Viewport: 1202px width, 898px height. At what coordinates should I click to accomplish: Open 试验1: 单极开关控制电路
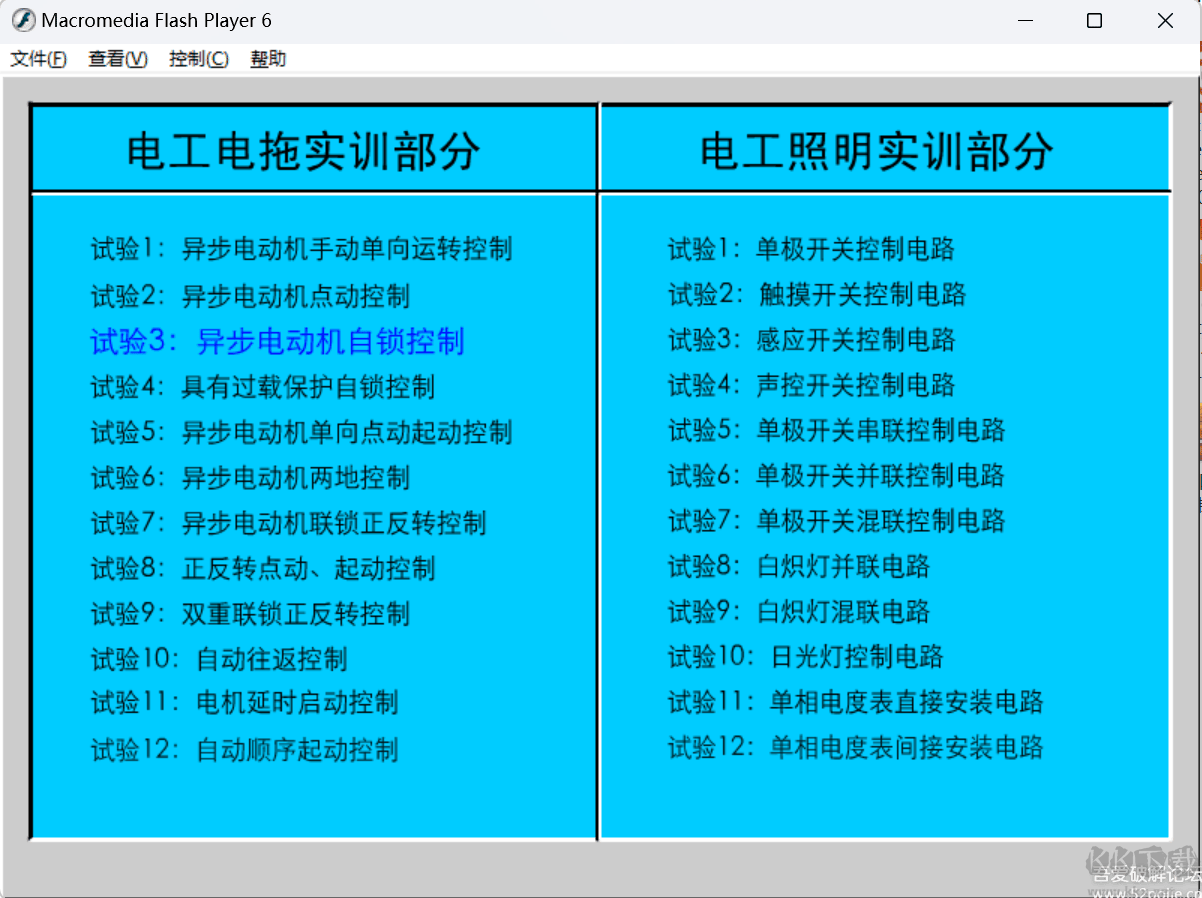(811, 250)
